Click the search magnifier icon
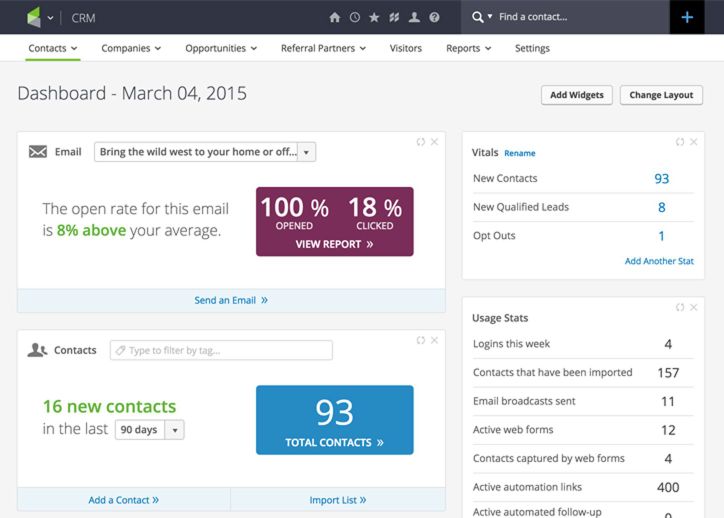 [477, 17]
